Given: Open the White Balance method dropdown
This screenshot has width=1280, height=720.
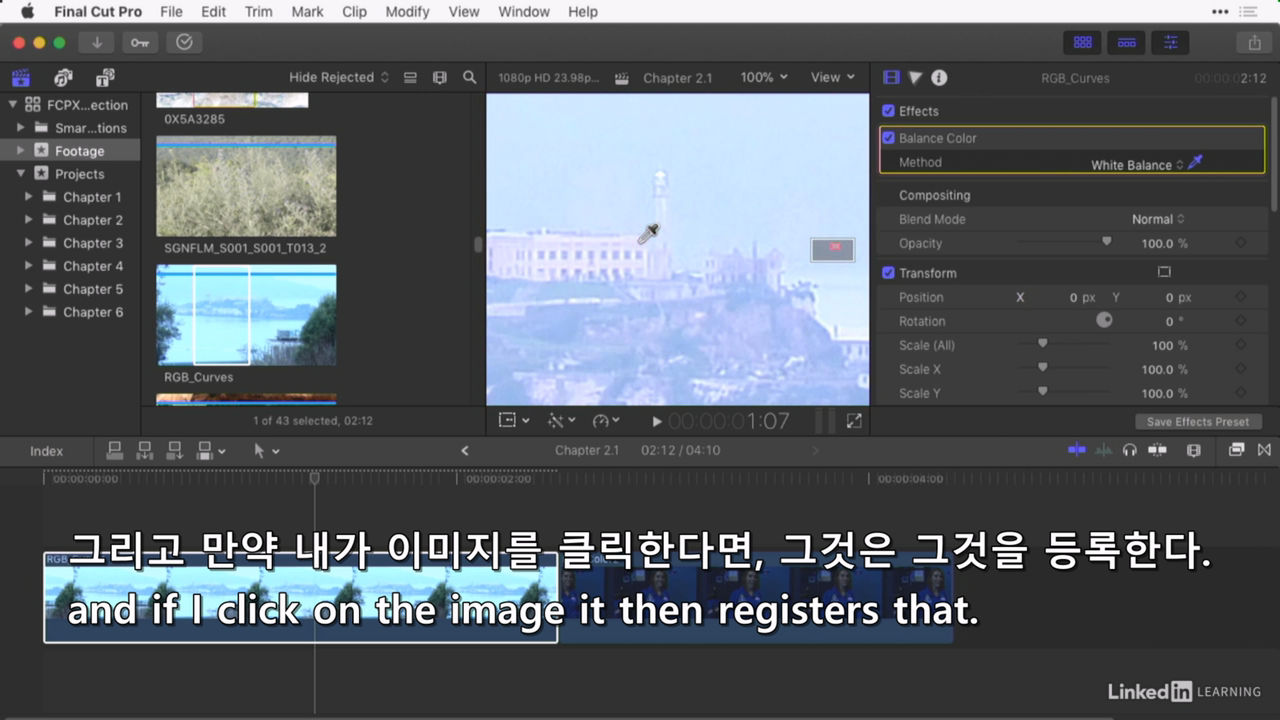Looking at the screenshot, I should pos(1137,165).
